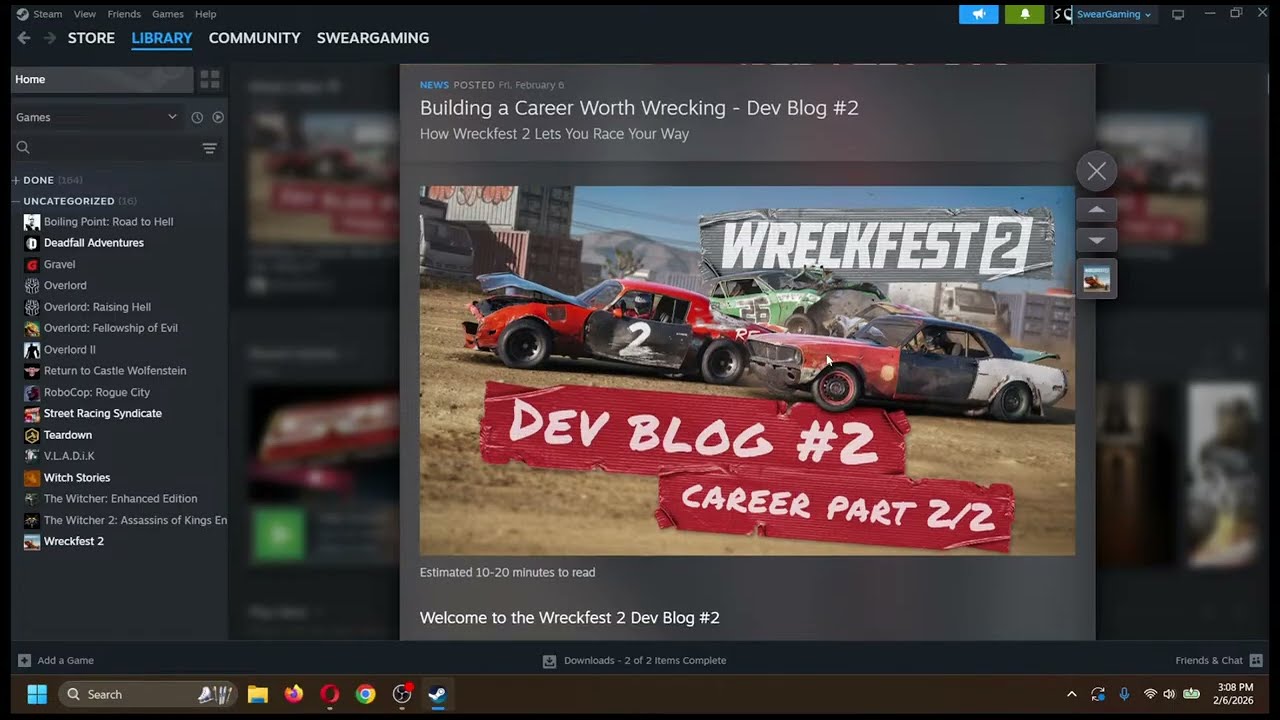Click the Dev Blog #2 banner image
Image resolution: width=1280 pixels, height=720 pixels.
pyautogui.click(x=747, y=370)
